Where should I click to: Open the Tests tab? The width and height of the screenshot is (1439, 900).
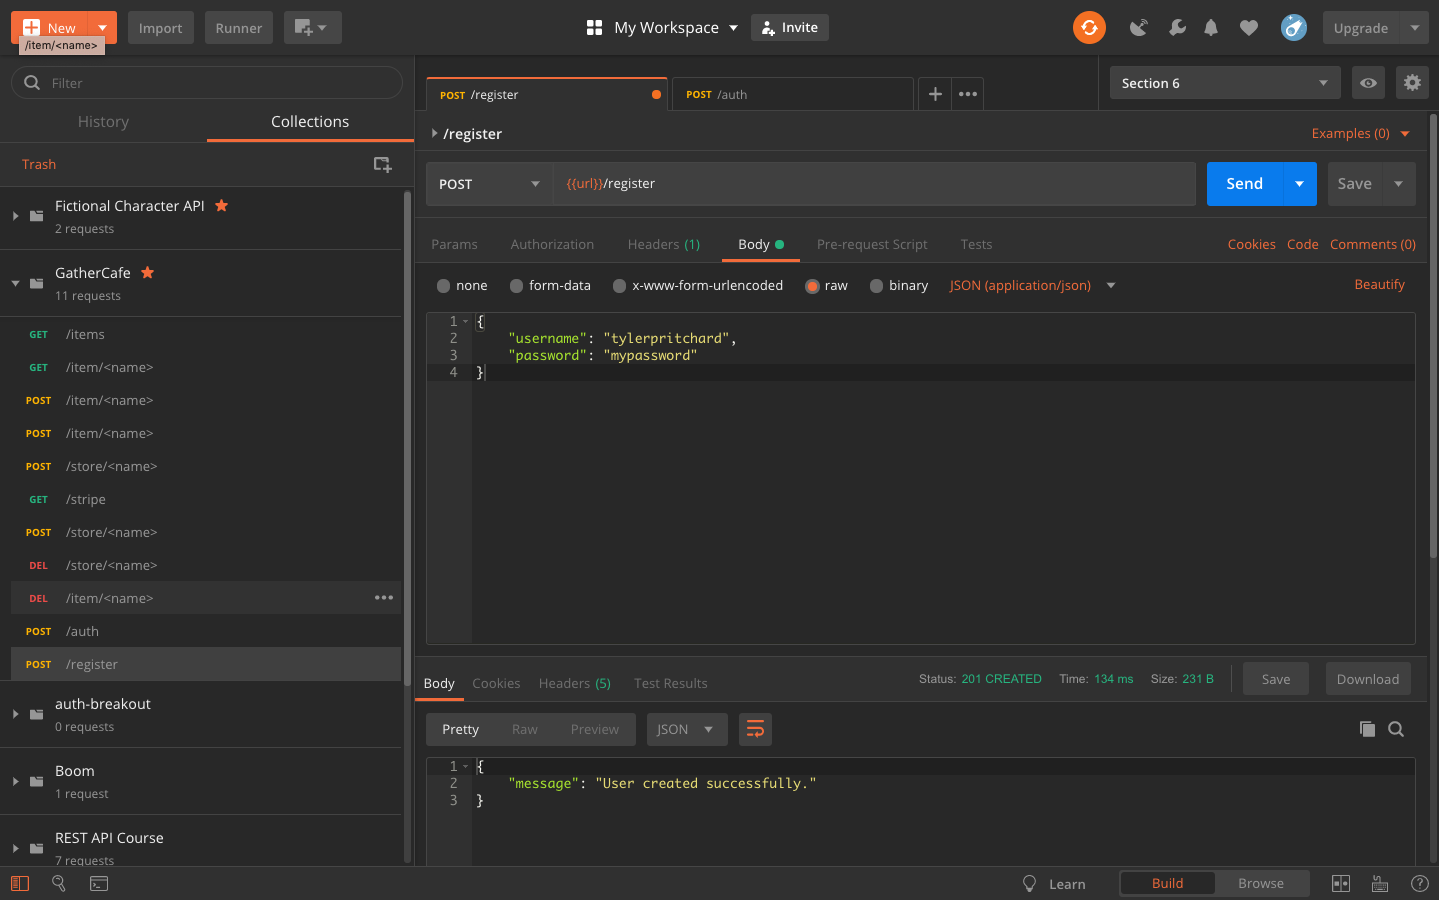pyautogui.click(x=976, y=244)
